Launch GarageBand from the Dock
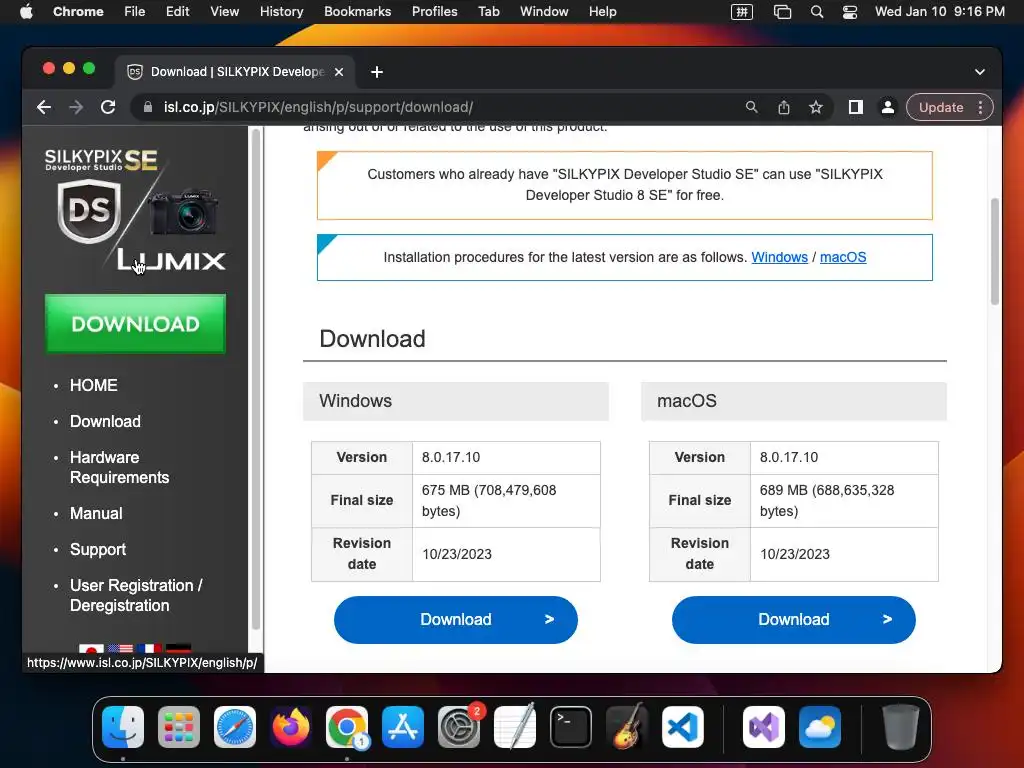Viewport: 1024px width, 768px height. coord(627,727)
